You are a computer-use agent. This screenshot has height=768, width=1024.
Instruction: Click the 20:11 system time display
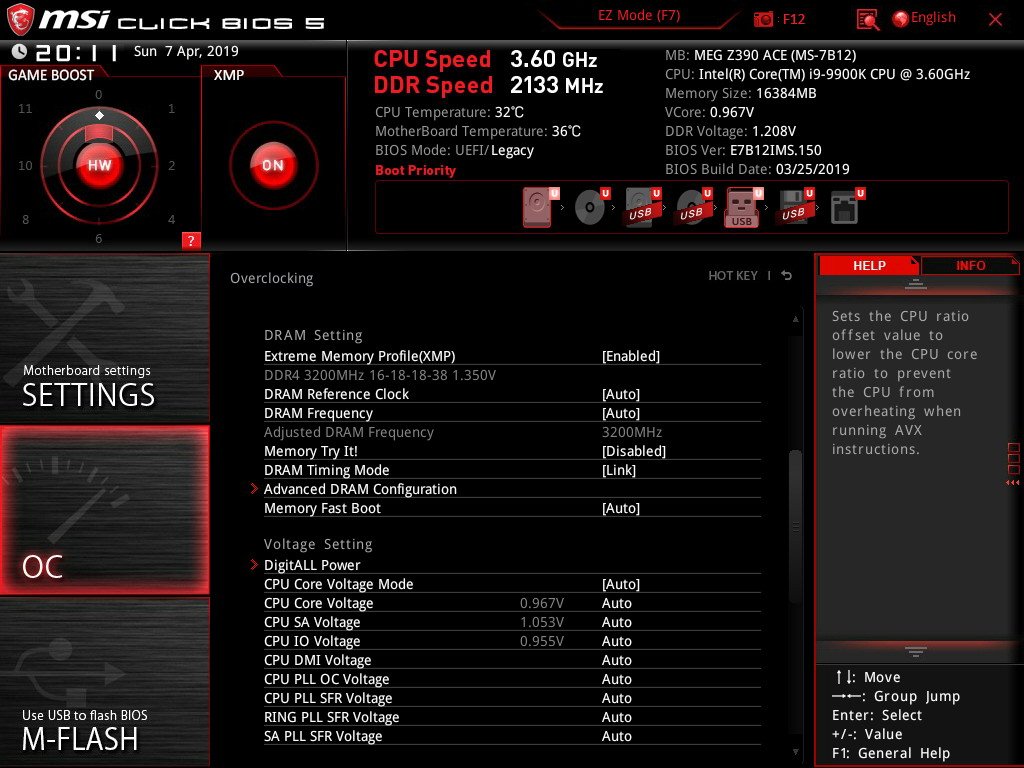point(77,52)
